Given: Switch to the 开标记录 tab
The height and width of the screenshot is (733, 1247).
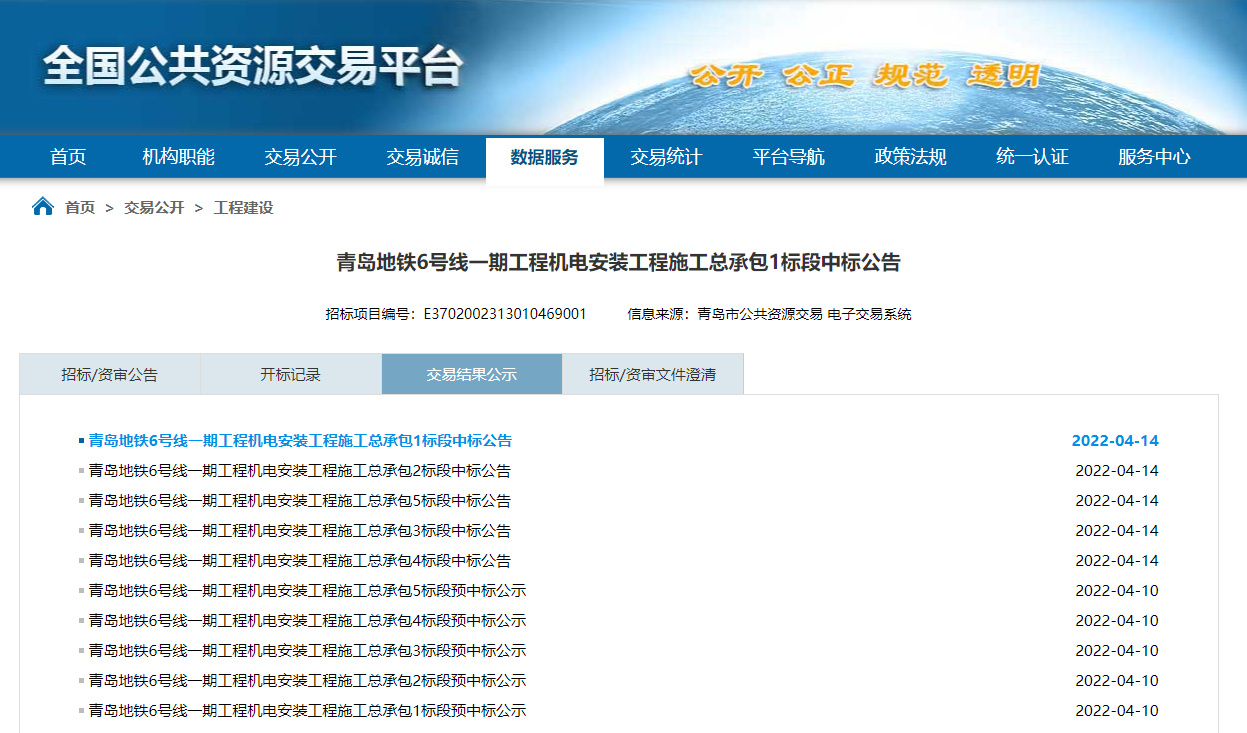Looking at the screenshot, I should click(x=290, y=374).
